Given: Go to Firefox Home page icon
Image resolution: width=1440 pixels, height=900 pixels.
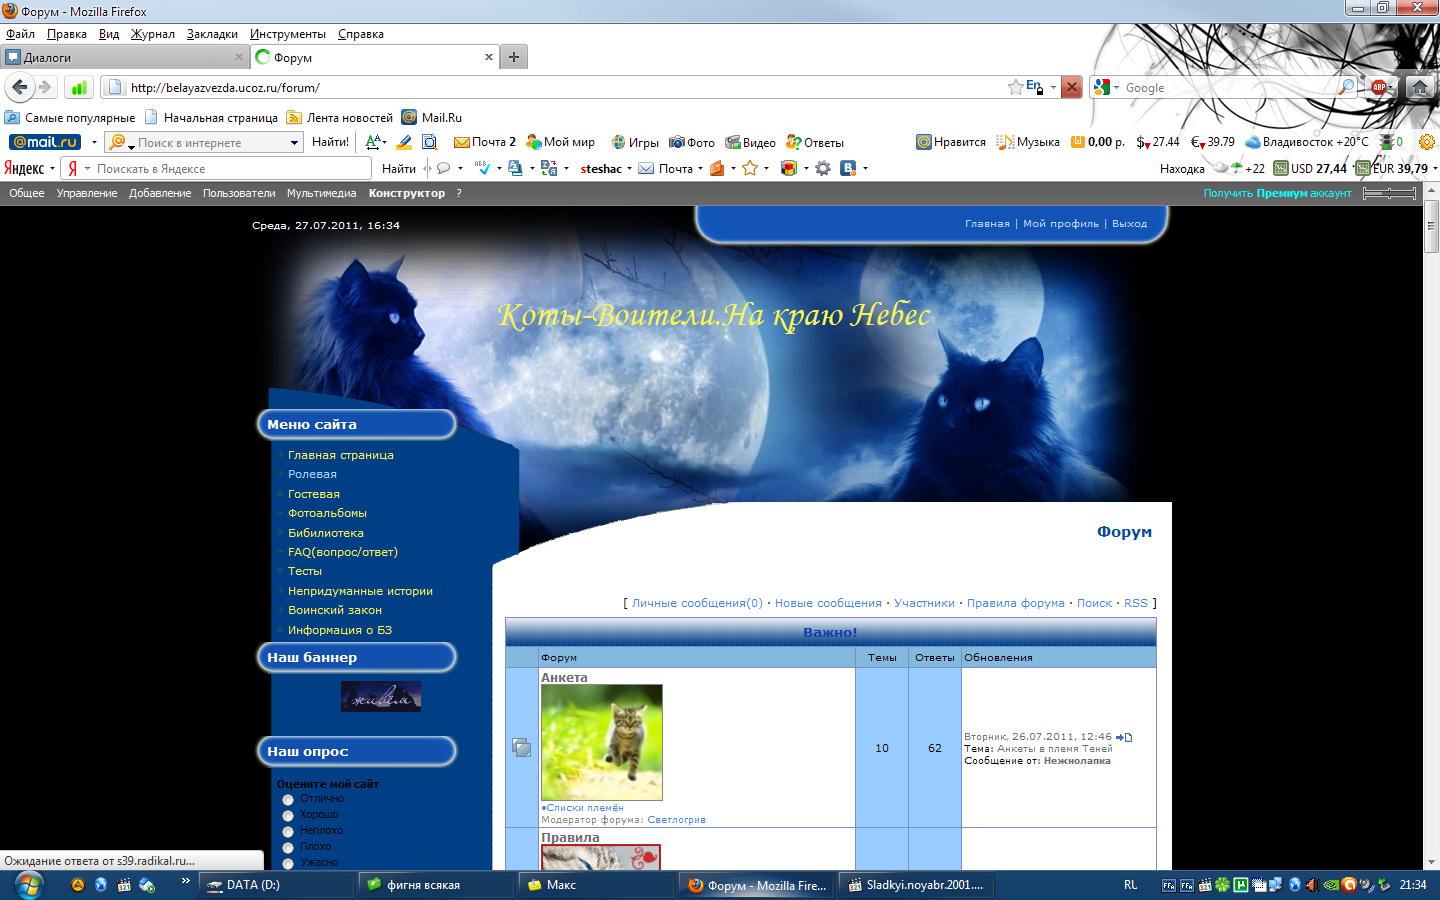Looking at the screenshot, I should pos(1419,87).
